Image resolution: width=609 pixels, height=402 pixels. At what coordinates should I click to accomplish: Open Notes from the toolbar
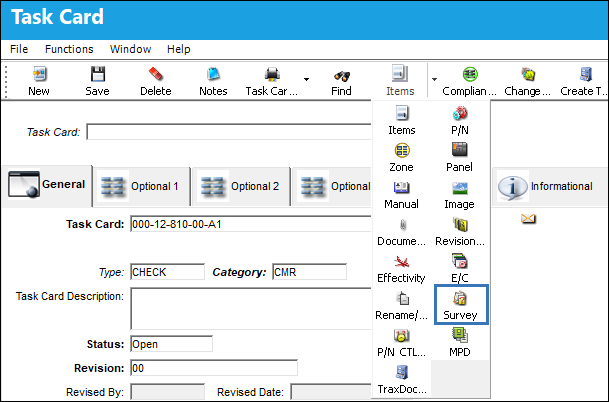213,81
